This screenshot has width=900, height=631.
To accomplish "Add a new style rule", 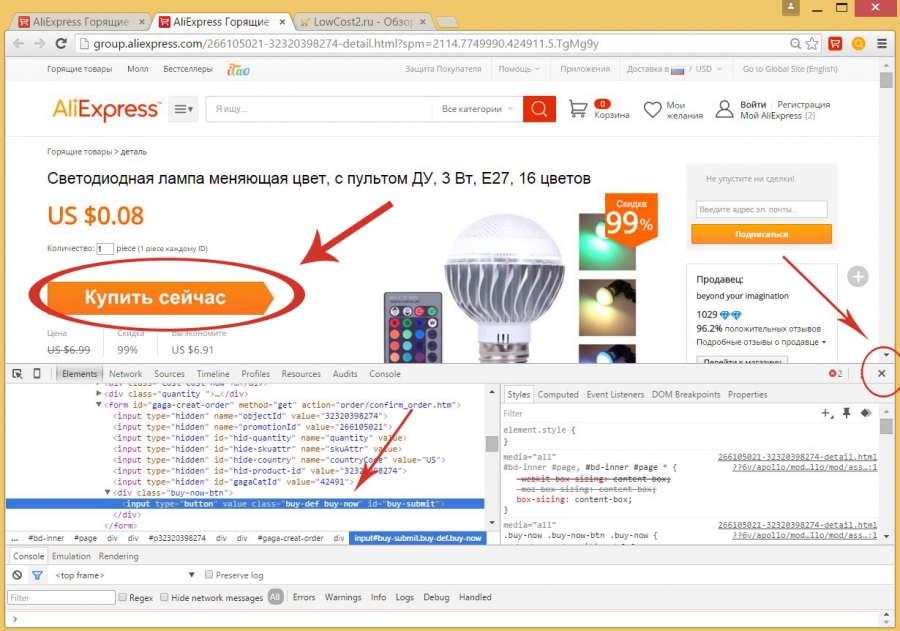I will pos(827,413).
